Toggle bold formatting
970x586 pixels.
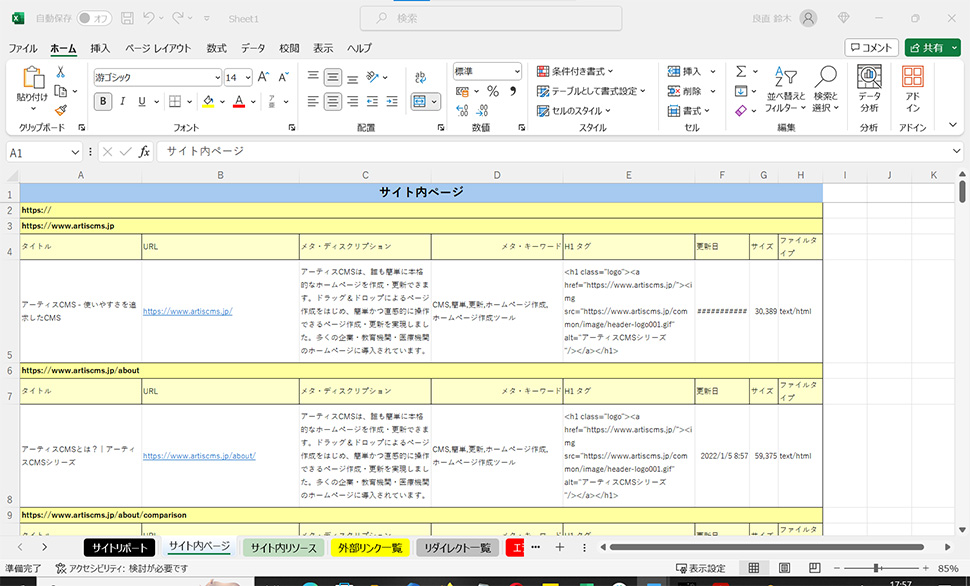103,101
